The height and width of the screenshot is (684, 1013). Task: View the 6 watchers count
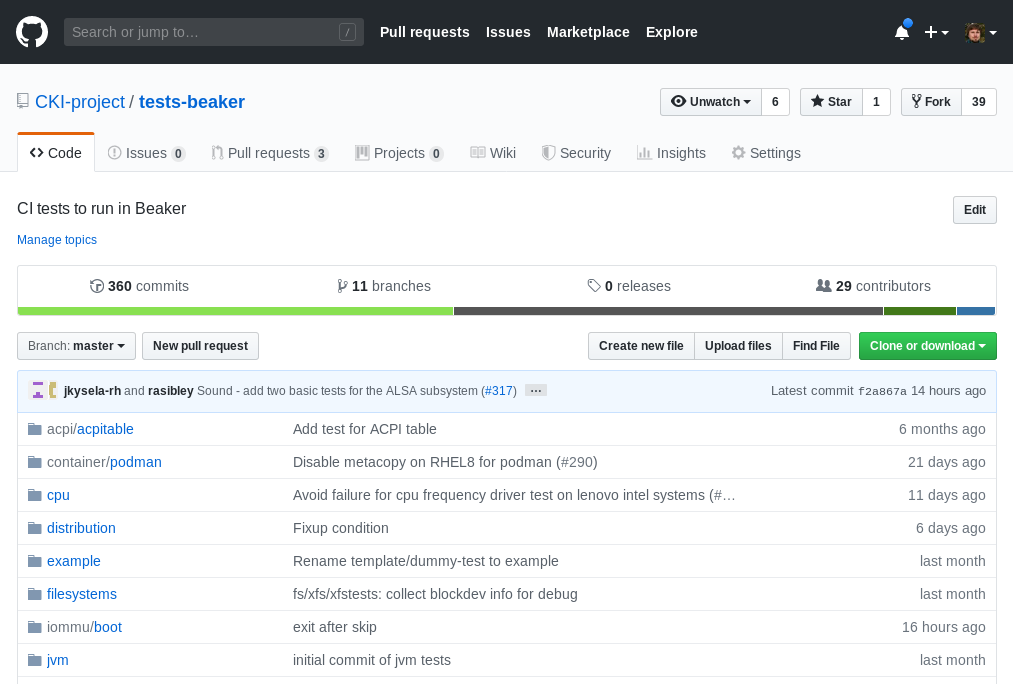(x=775, y=102)
